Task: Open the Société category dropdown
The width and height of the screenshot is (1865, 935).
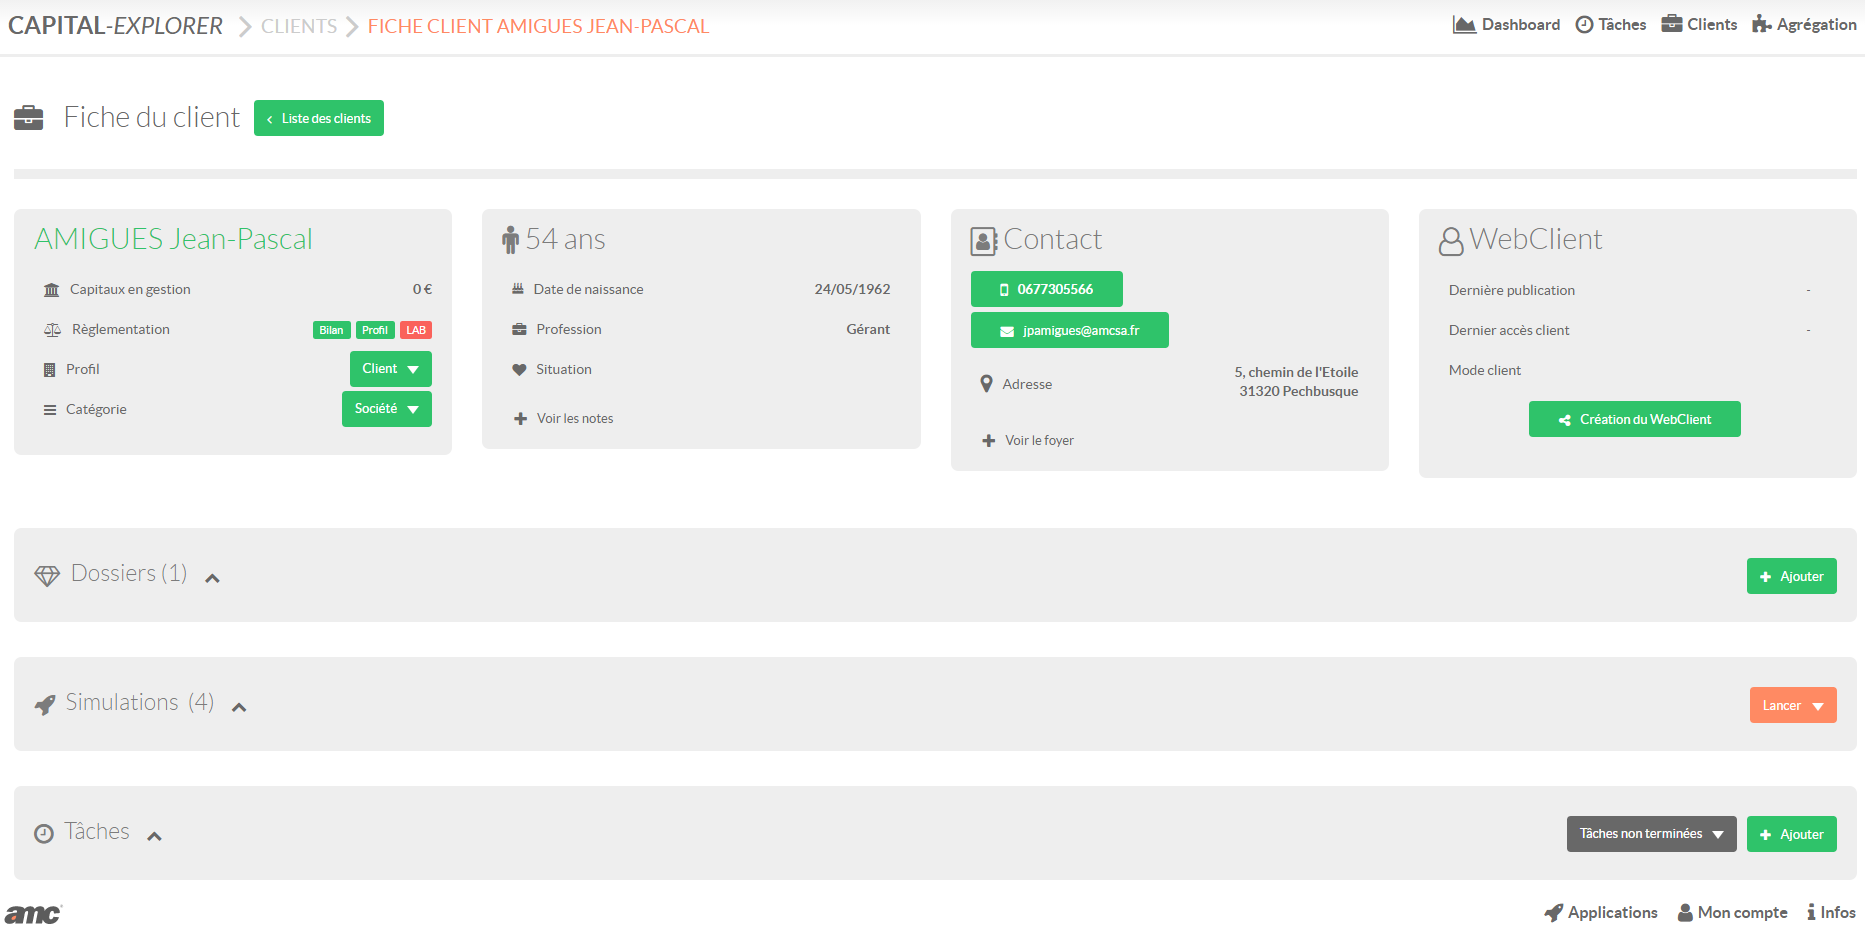Action: 386,409
